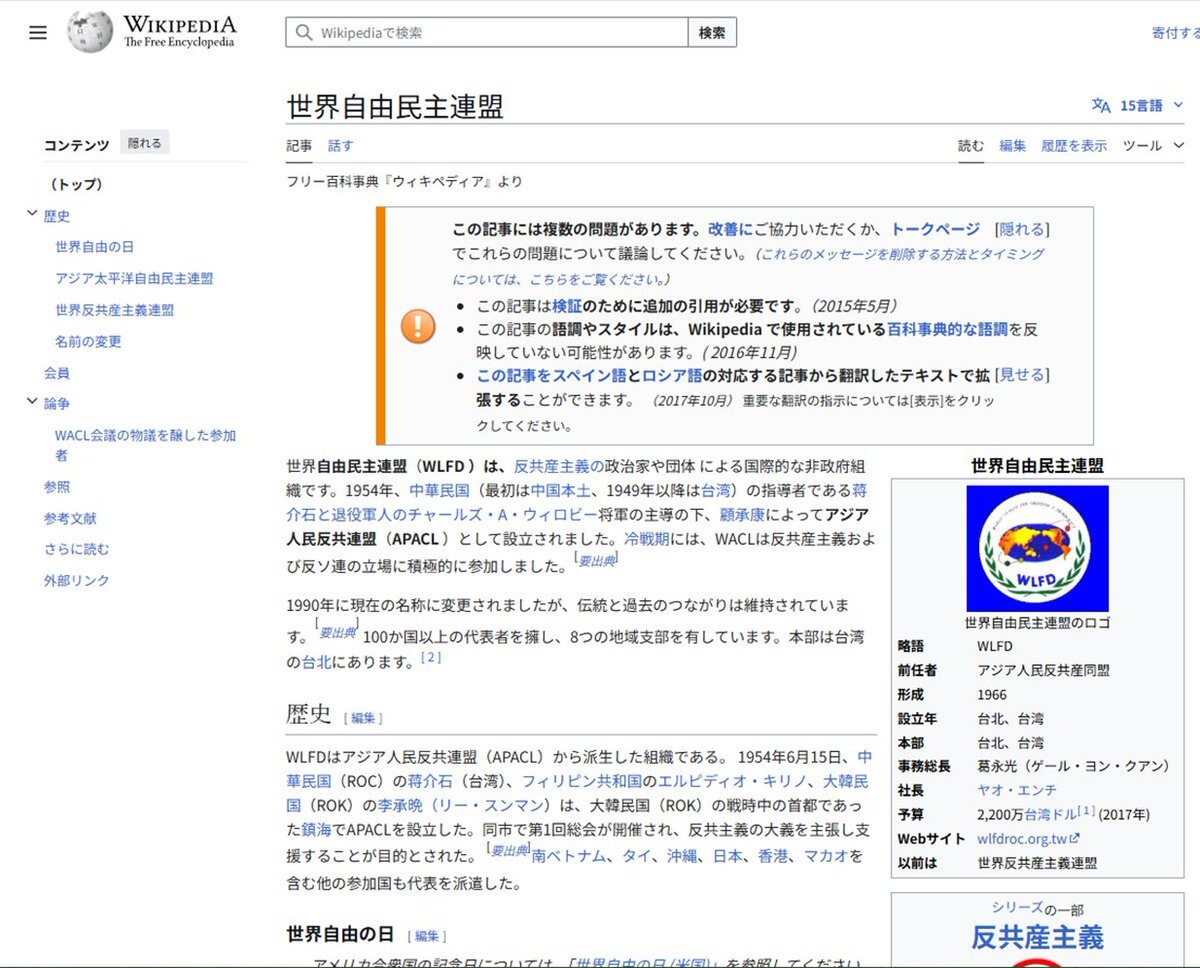Collapse the 論争 section in contents
The width and height of the screenshot is (1200, 968).
pos(33,402)
